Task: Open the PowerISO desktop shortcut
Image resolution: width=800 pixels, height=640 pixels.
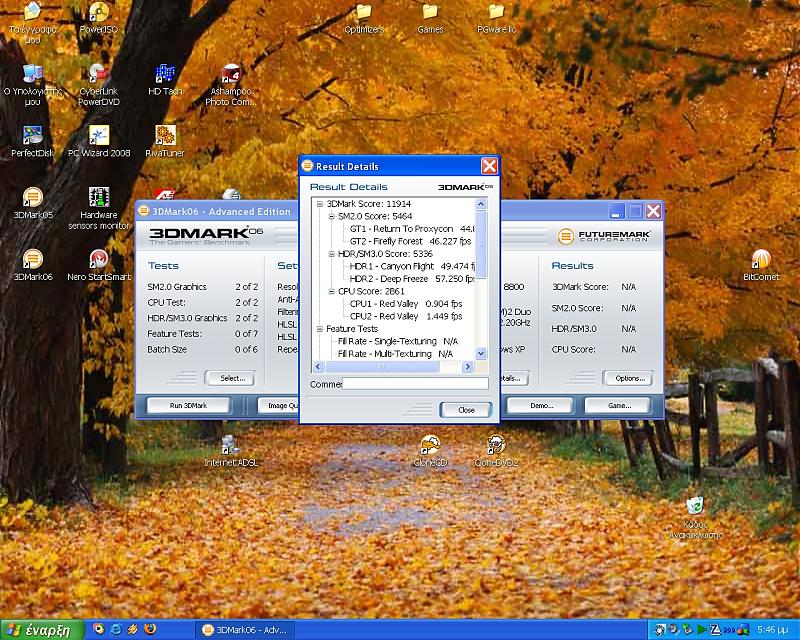Action: (x=98, y=18)
